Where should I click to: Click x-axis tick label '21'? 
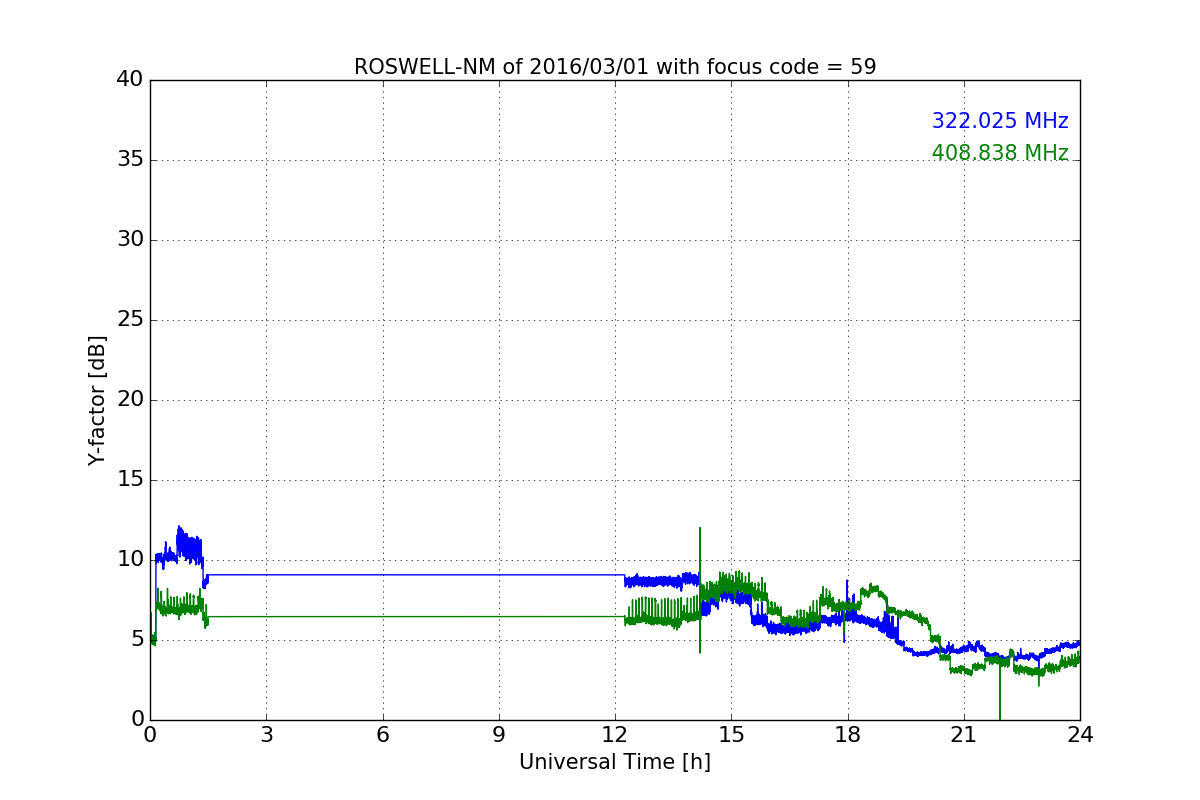[963, 735]
